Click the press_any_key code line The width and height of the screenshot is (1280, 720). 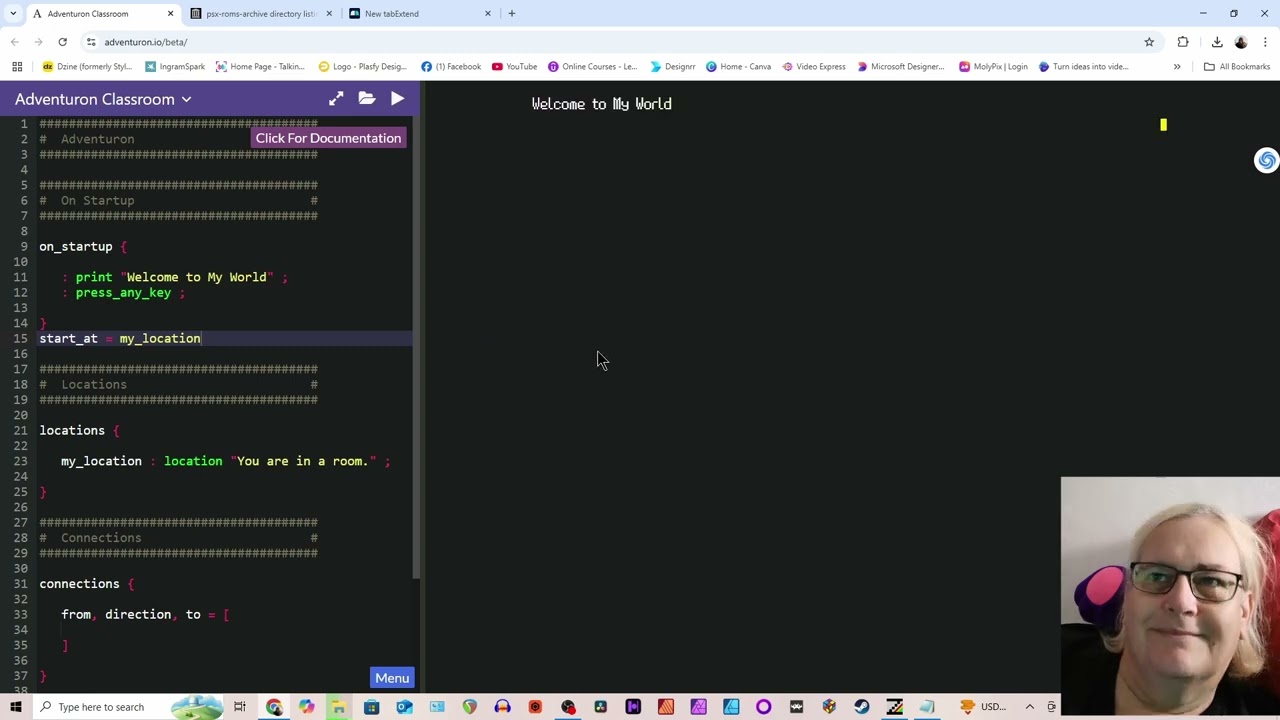pos(123,293)
